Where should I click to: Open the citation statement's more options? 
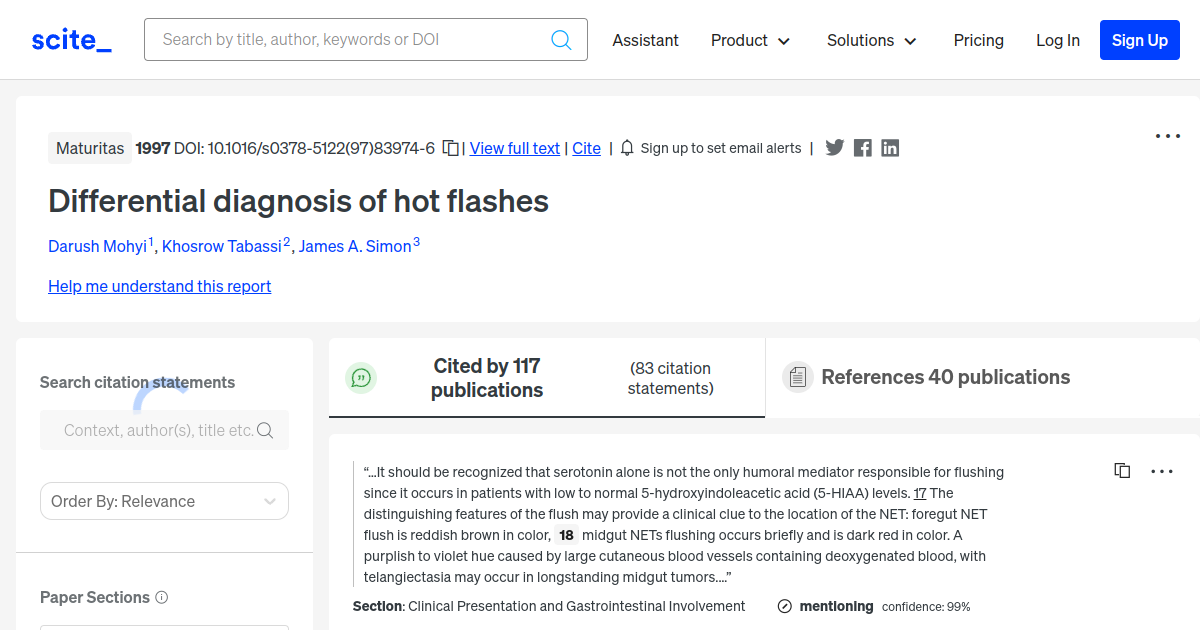tap(1161, 471)
